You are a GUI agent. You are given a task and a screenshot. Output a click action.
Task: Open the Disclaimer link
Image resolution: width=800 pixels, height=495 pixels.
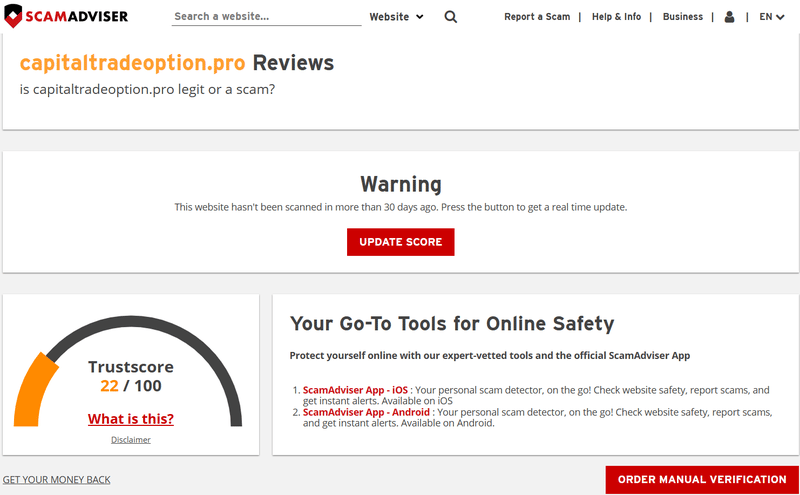(131, 440)
